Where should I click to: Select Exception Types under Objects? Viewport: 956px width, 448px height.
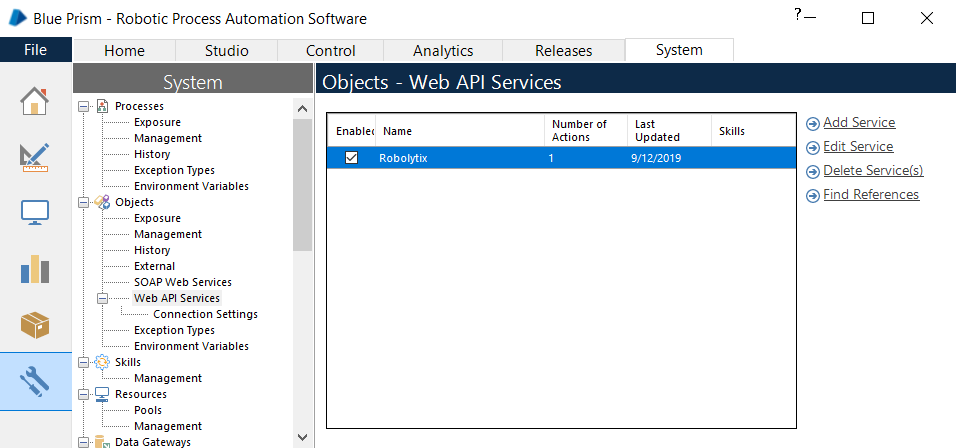[x=174, y=330]
